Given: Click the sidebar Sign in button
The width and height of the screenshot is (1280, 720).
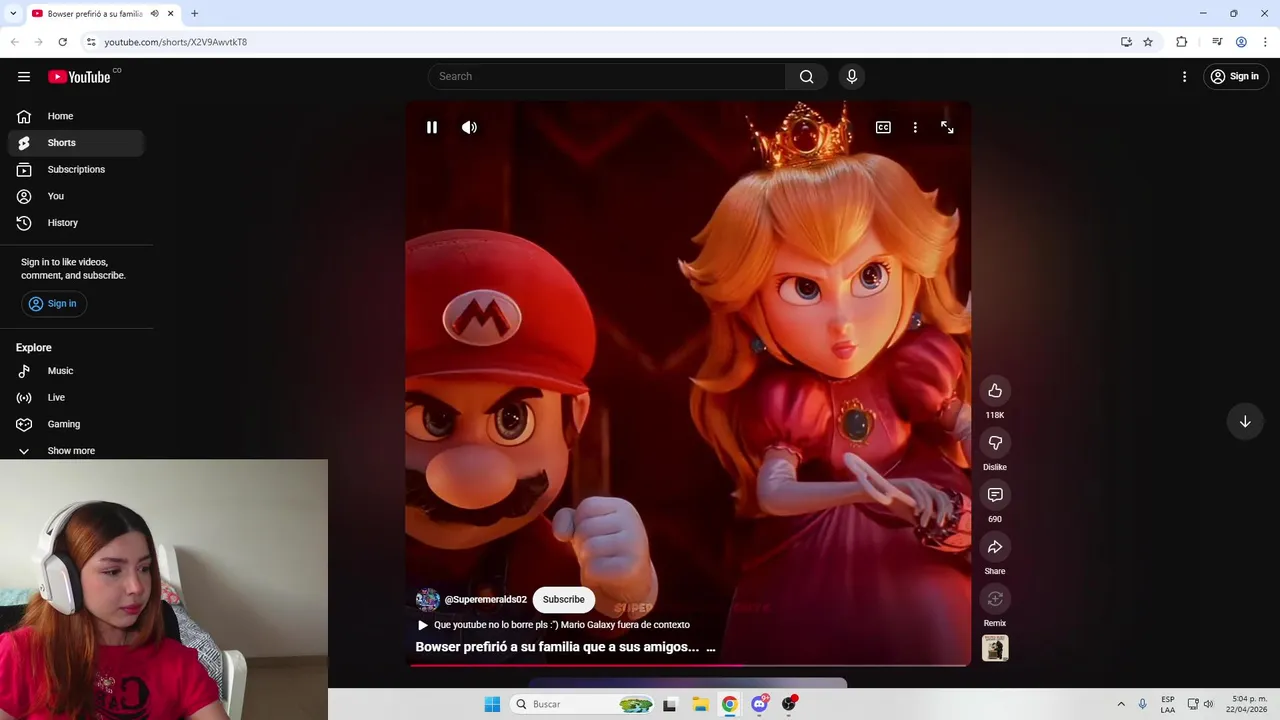Looking at the screenshot, I should pos(54,304).
